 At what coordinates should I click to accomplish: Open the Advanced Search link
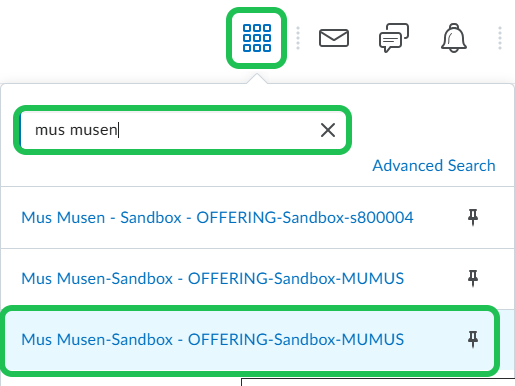434,166
